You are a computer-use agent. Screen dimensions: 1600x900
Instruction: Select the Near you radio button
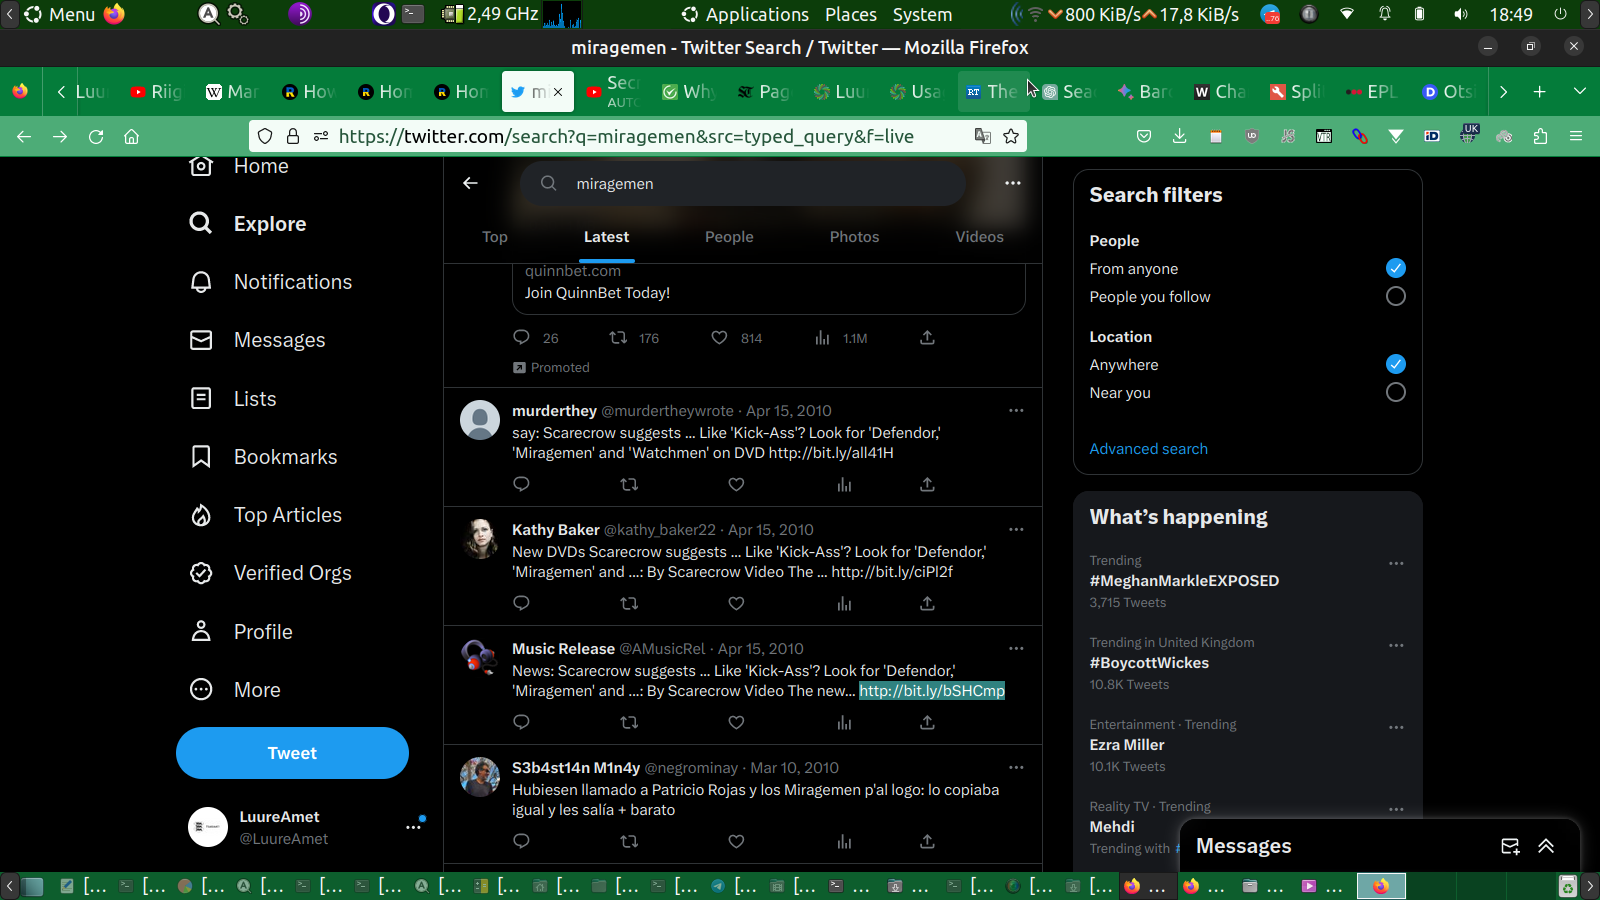[1396, 392]
